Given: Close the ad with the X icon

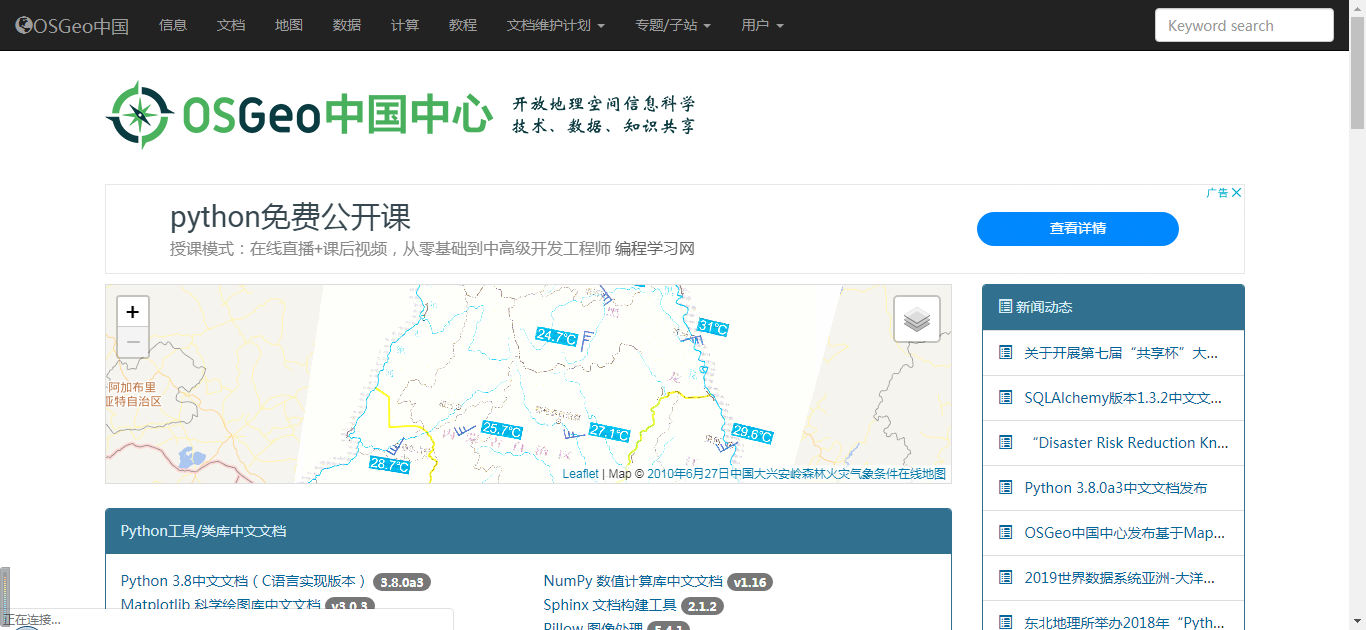Looking at the screenshot, I should click(x=1236, y=193).
